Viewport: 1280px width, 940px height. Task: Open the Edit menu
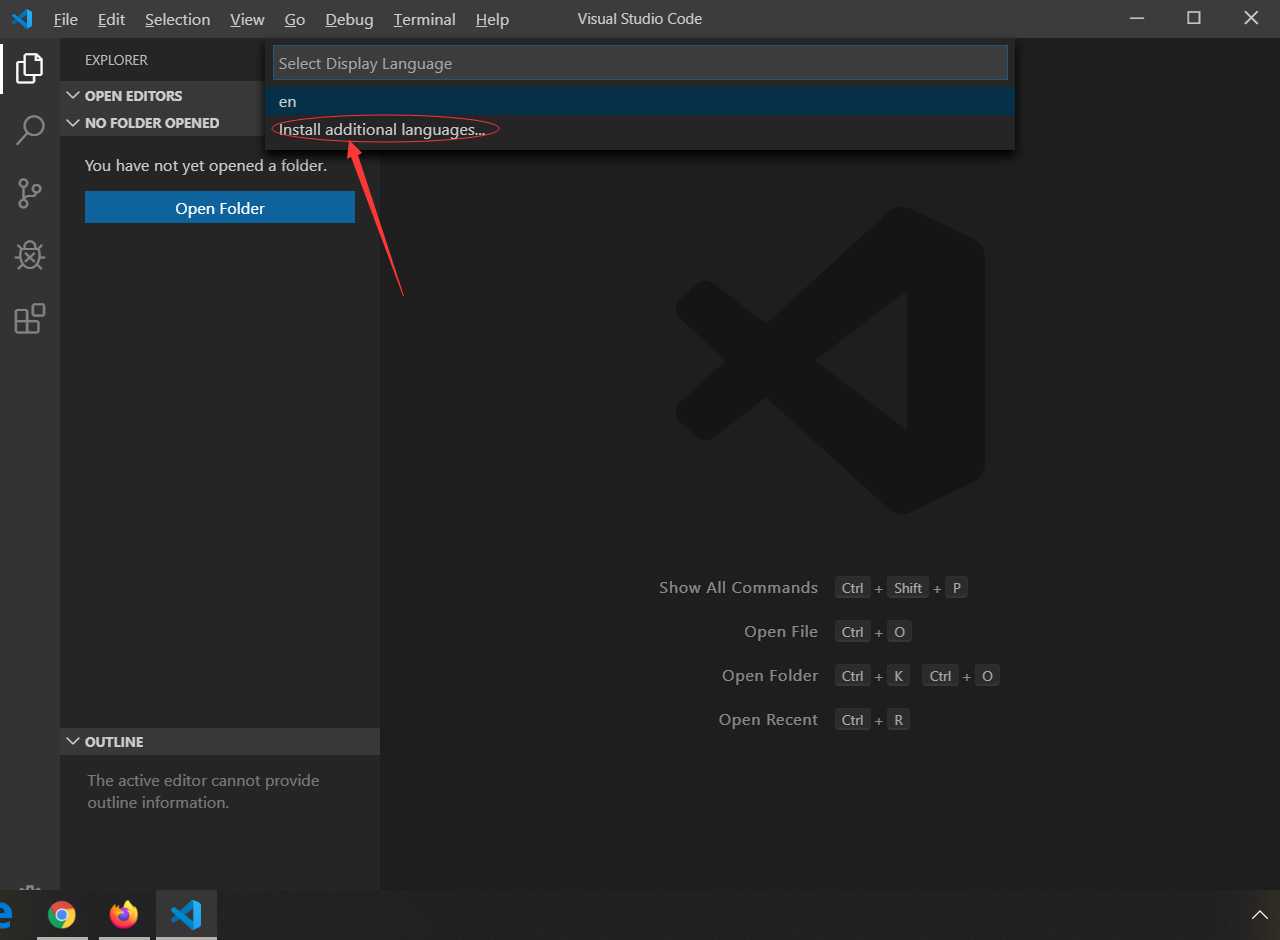point(111,19)
